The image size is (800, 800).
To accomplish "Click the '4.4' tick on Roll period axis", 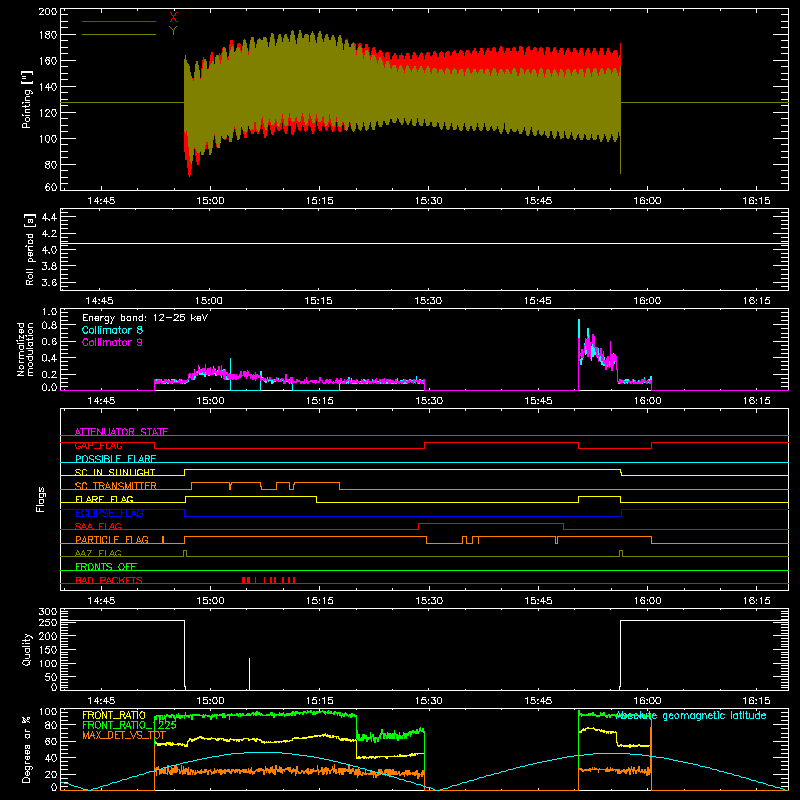I will 49,217.
